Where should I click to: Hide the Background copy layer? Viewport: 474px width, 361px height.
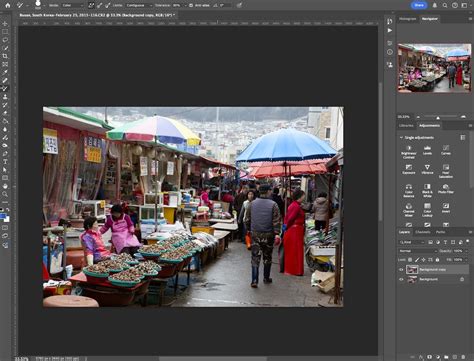pyautogui.click(x=401, y=270)
